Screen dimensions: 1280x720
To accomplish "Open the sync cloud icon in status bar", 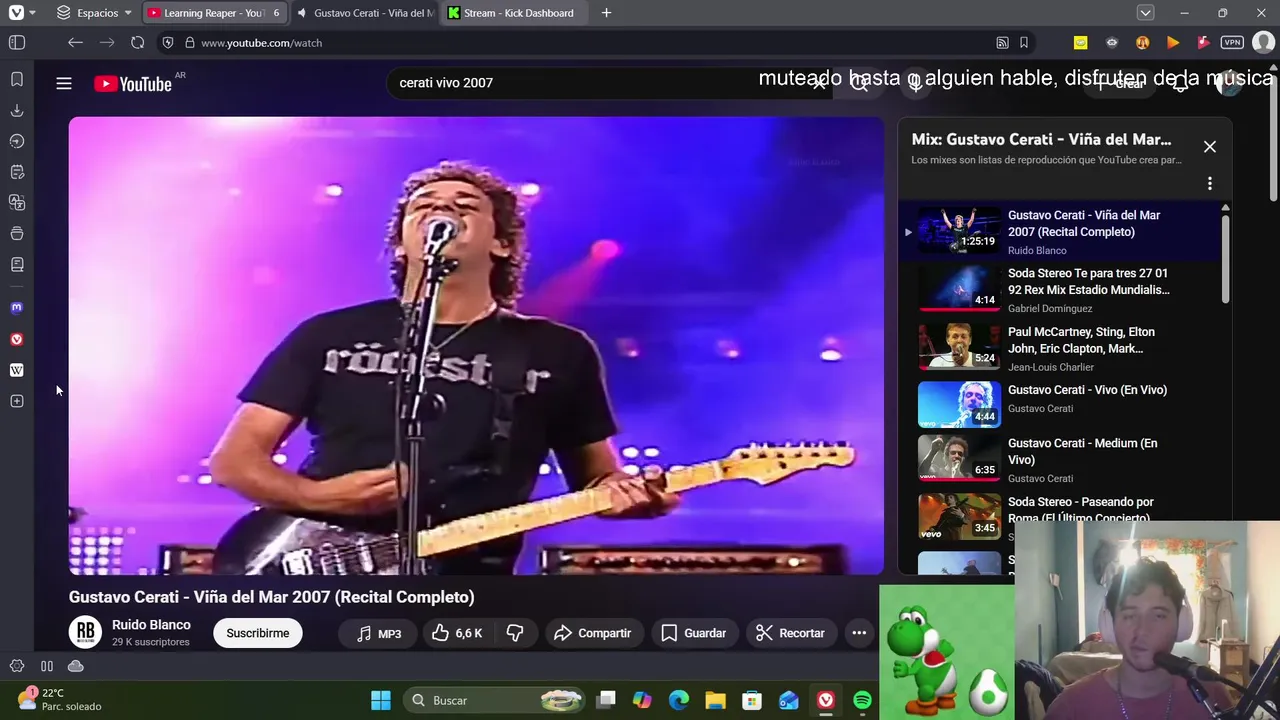I will (x=75, y=666).
